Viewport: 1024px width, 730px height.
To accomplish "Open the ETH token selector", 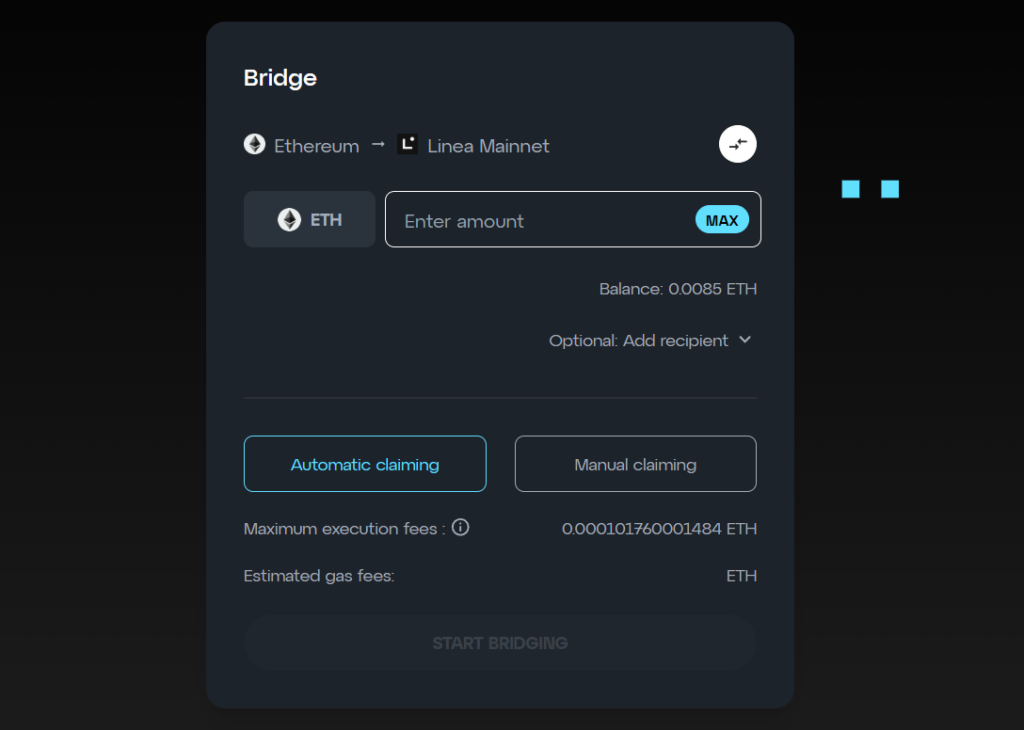I will tap(310, 219).
